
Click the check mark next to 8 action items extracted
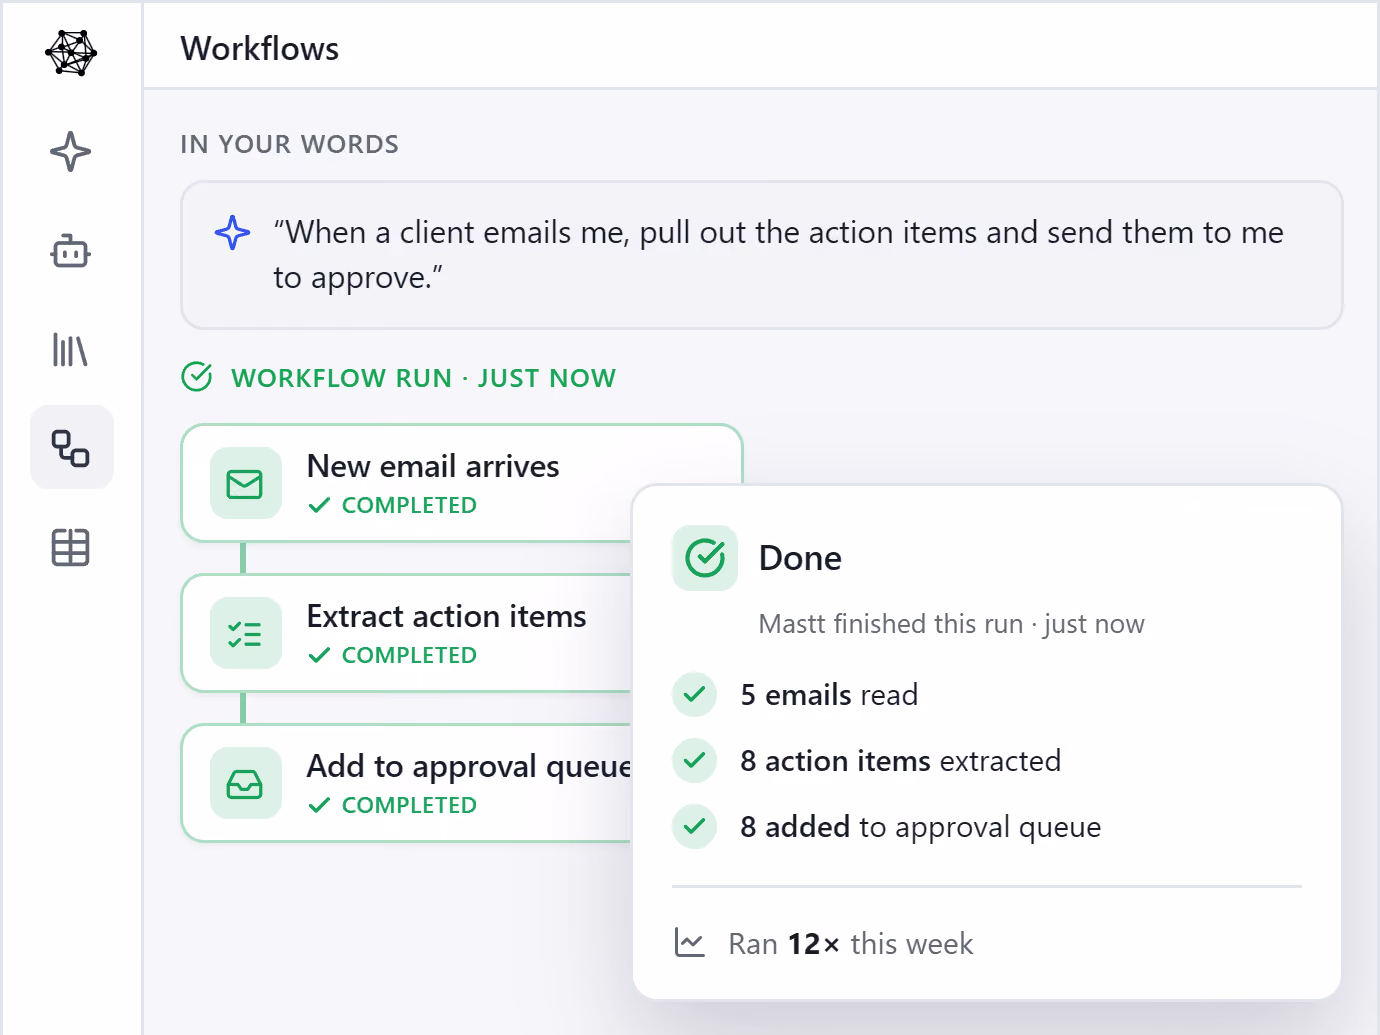click(695, 760)
